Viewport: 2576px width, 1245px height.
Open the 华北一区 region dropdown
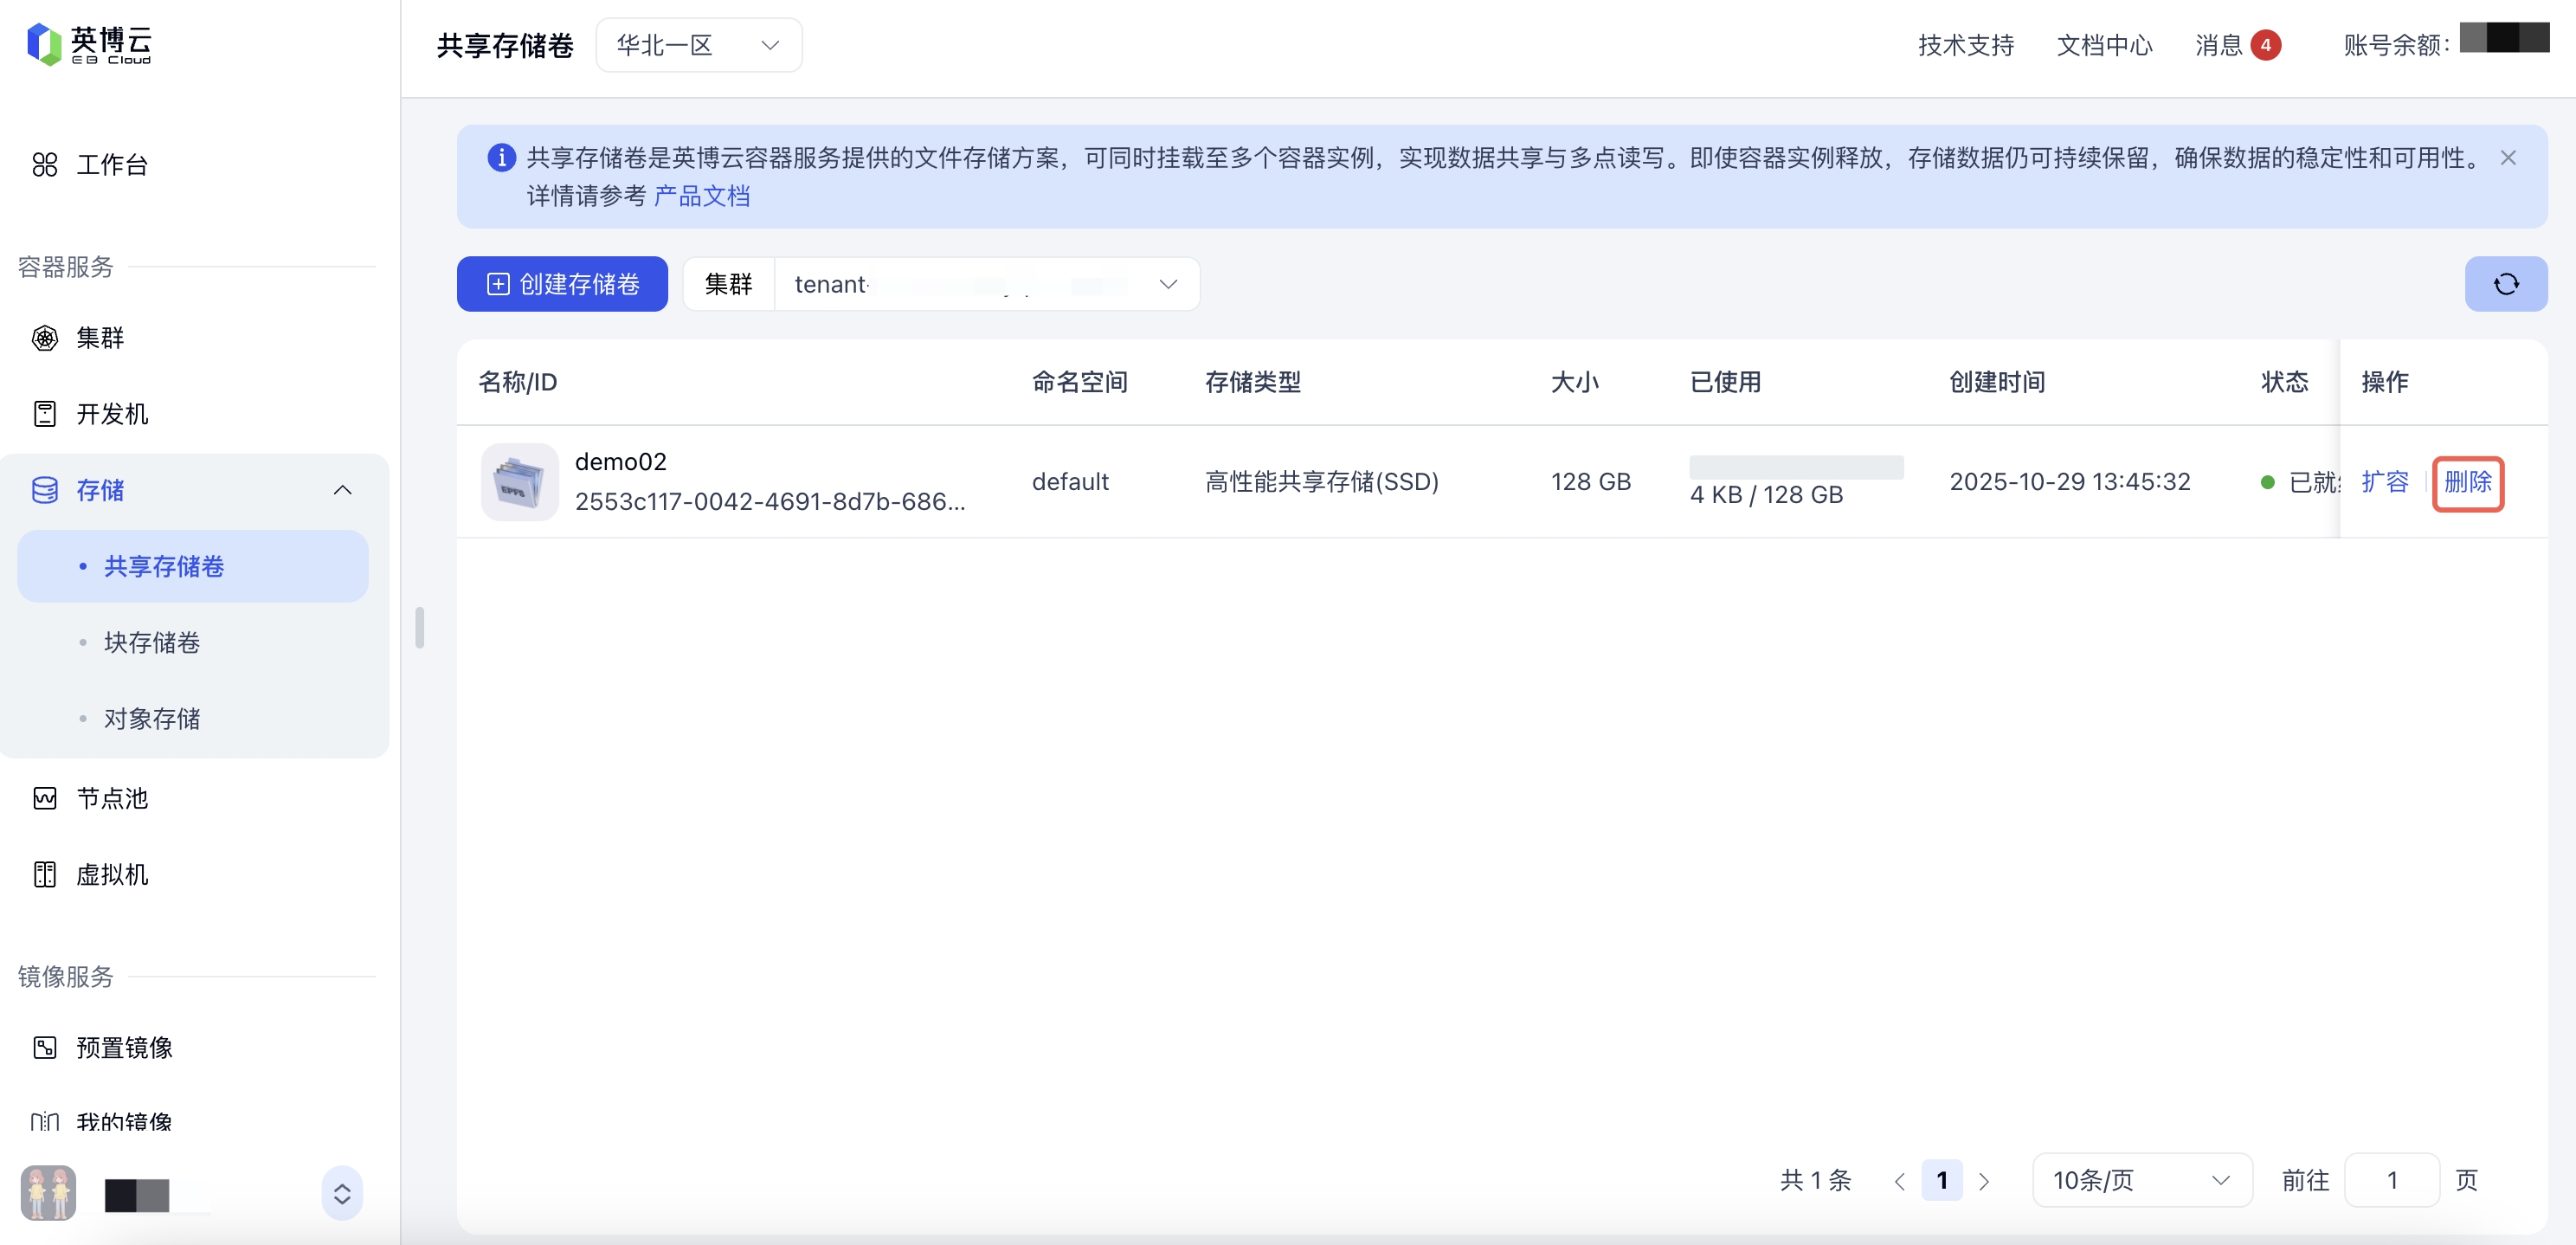tap(698, 45)
